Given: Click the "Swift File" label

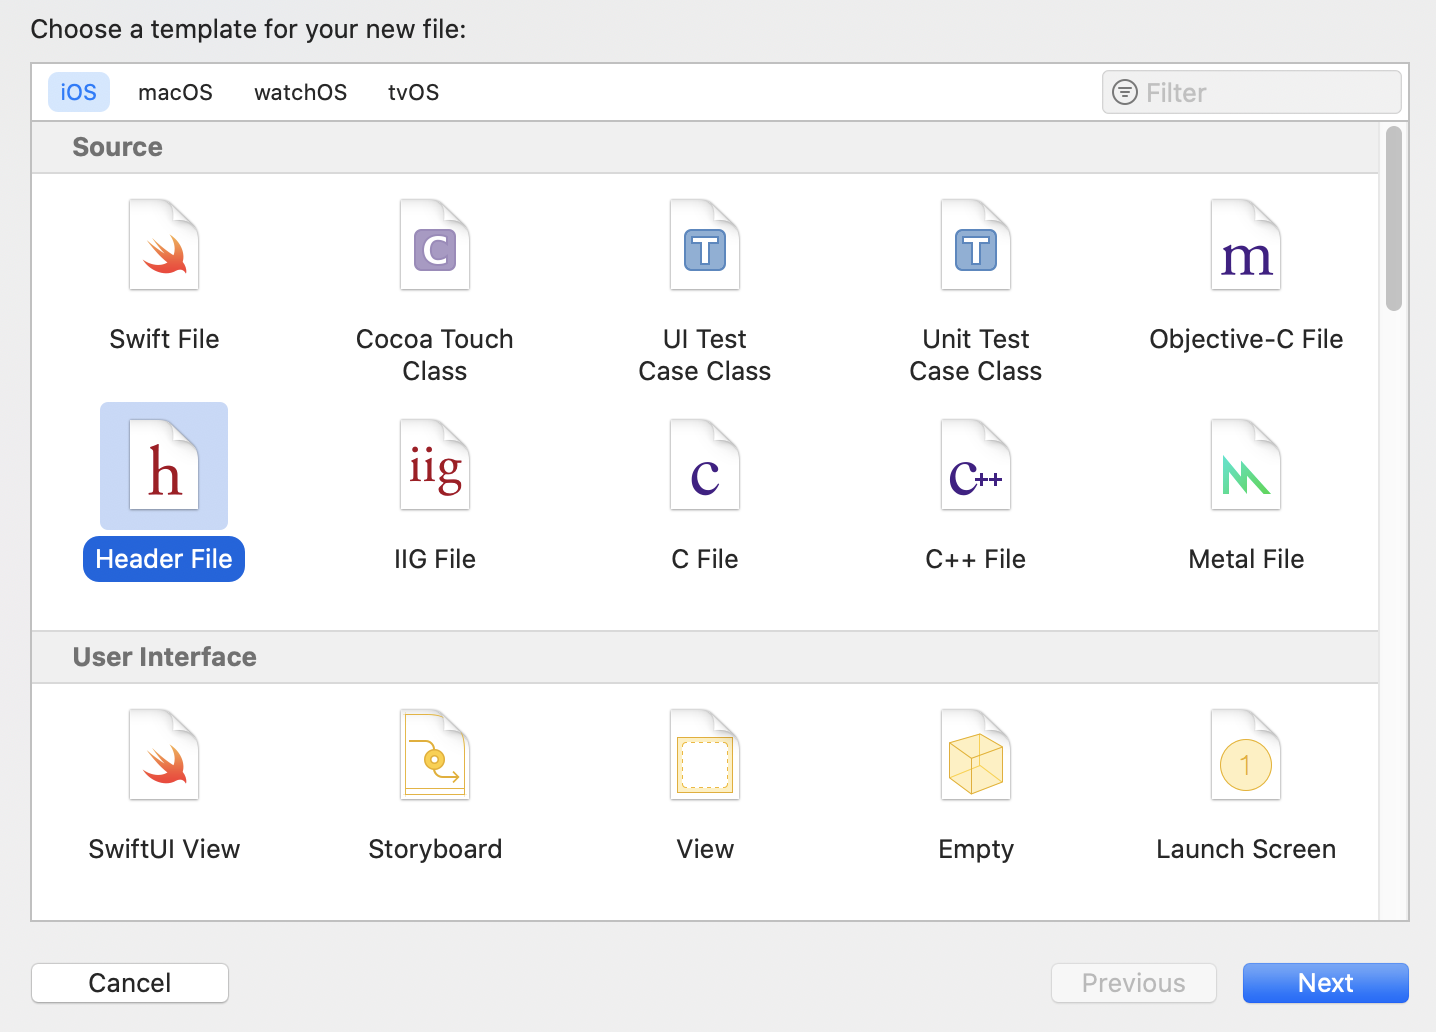Looking at the screenshot, I should click(x=164, y=339).
